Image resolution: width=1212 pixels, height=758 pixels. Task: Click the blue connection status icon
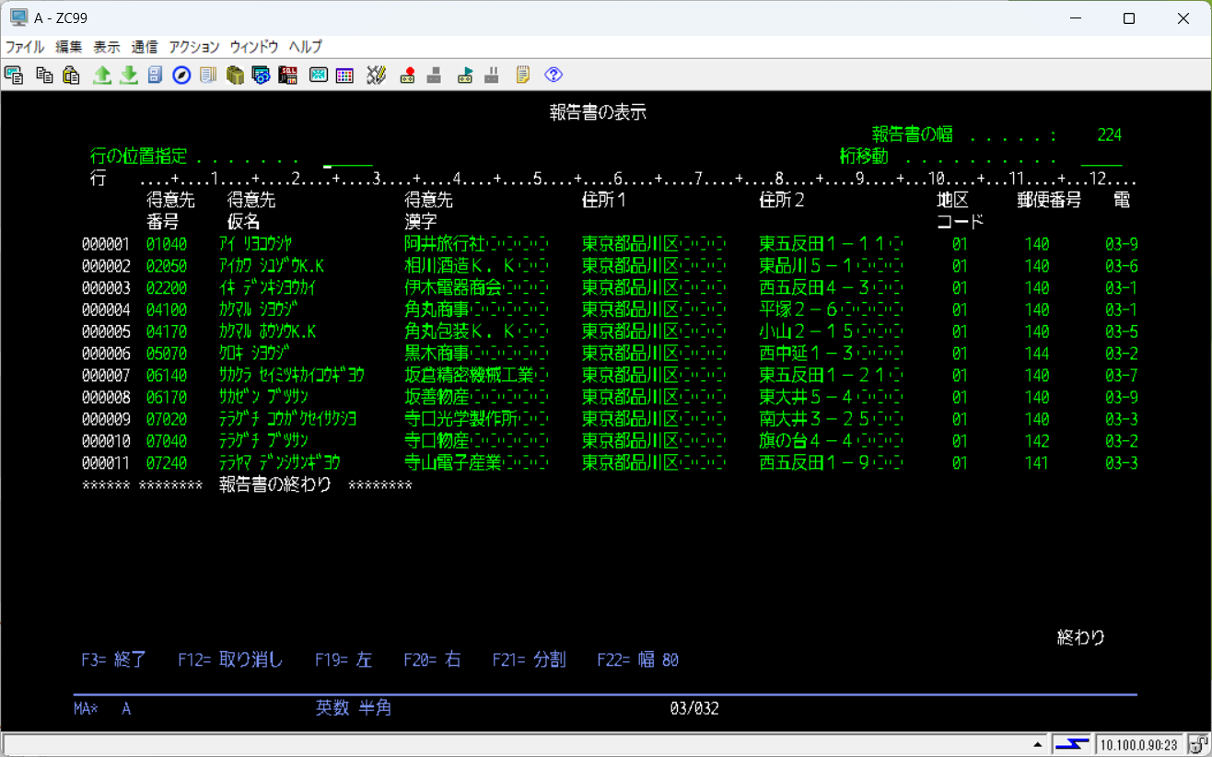coord(1072,744)
